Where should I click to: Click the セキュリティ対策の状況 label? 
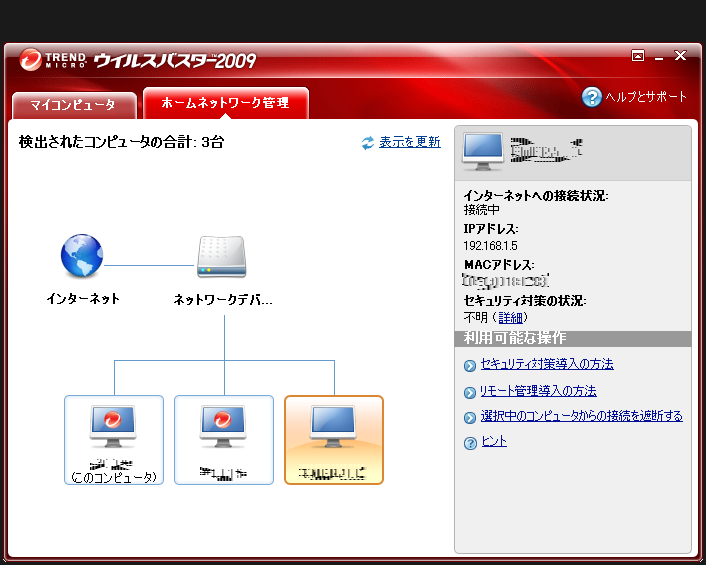525,301
